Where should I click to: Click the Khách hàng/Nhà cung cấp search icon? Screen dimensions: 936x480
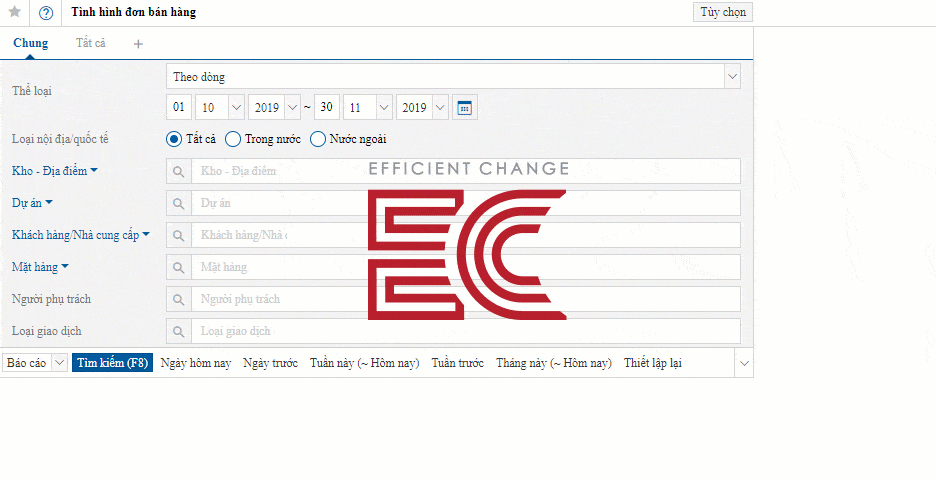[x=178, y=235]
